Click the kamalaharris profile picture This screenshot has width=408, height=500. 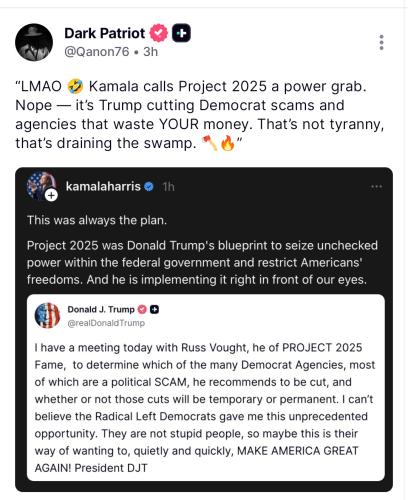[x=41, y=186]
